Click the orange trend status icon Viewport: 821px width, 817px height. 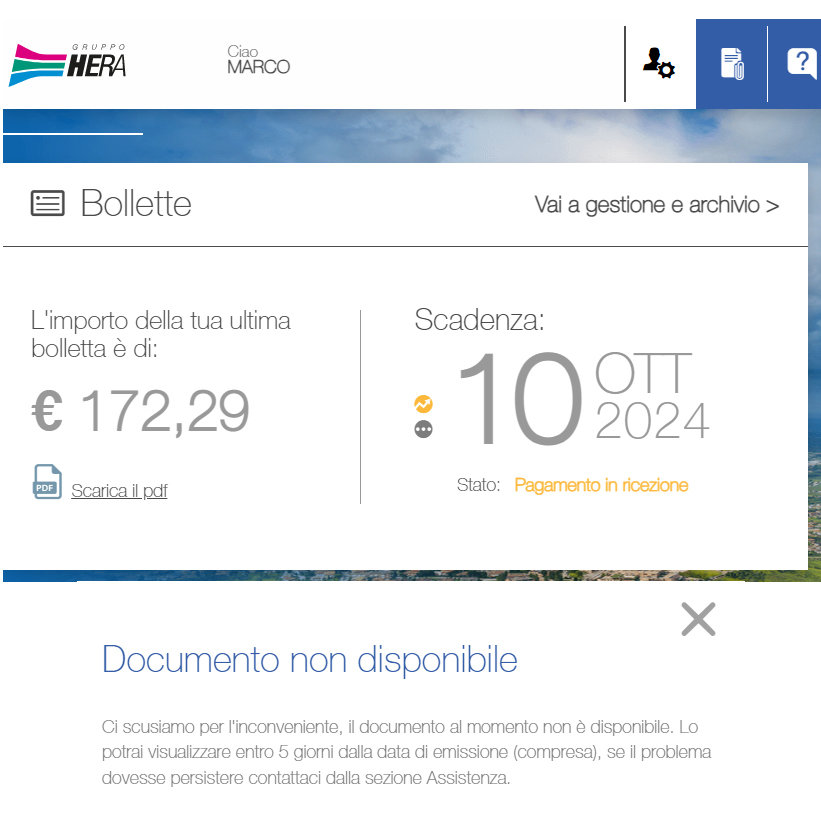(x=424, y=404)
